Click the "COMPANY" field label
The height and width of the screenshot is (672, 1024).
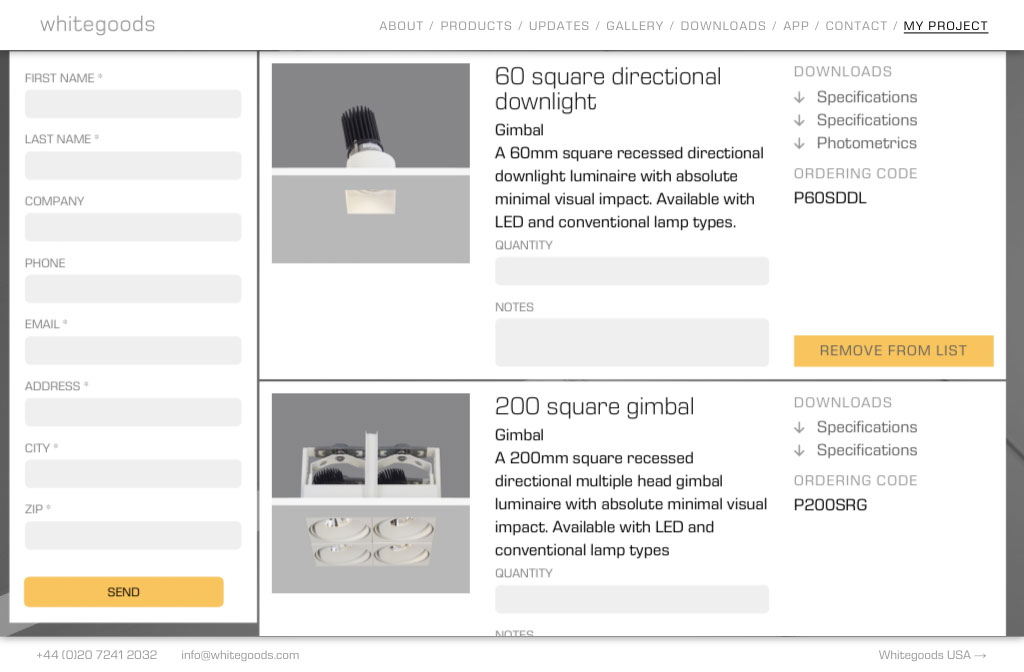(55, 201)
